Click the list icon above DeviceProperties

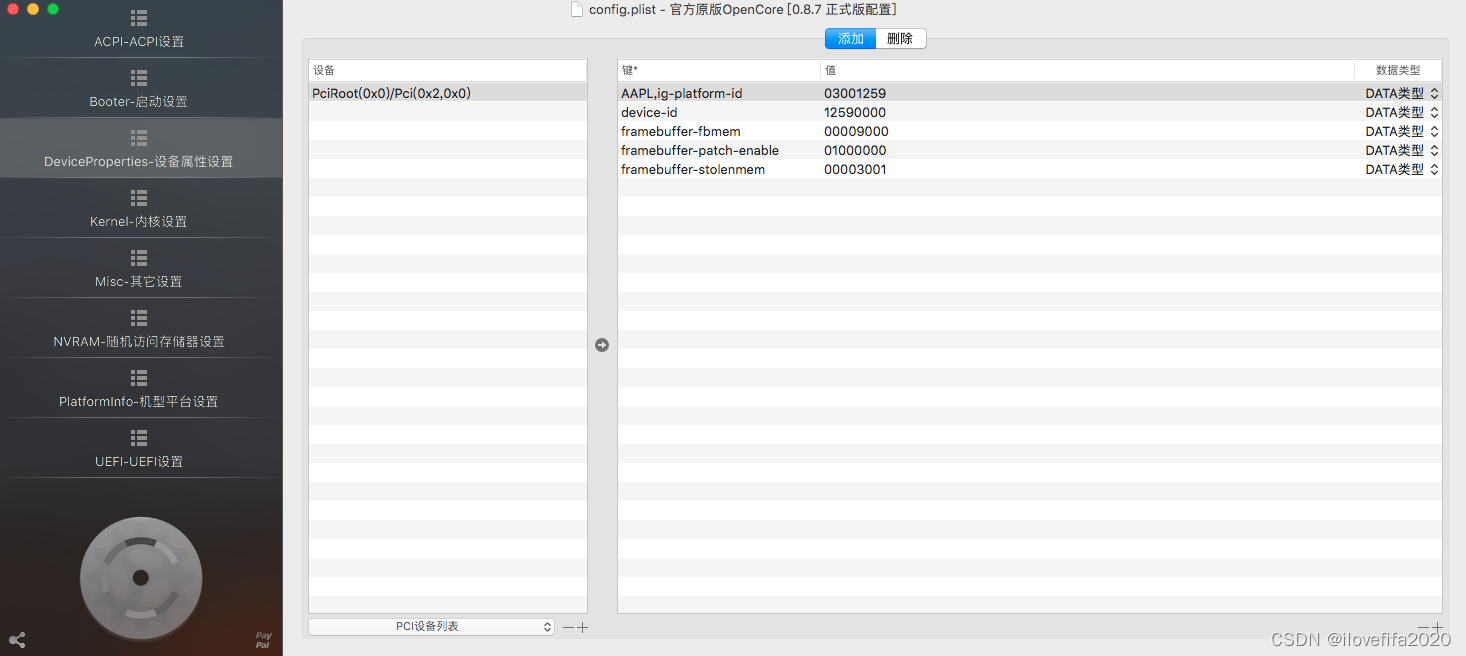coord(139,137)
